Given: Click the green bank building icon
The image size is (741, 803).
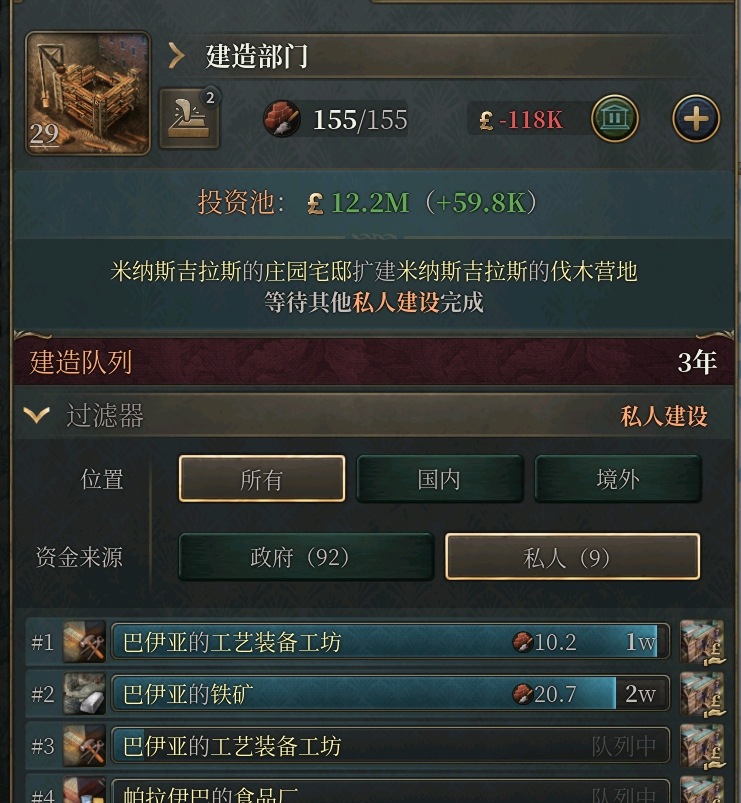Looking at the screenshot, I should coord(615,118).
